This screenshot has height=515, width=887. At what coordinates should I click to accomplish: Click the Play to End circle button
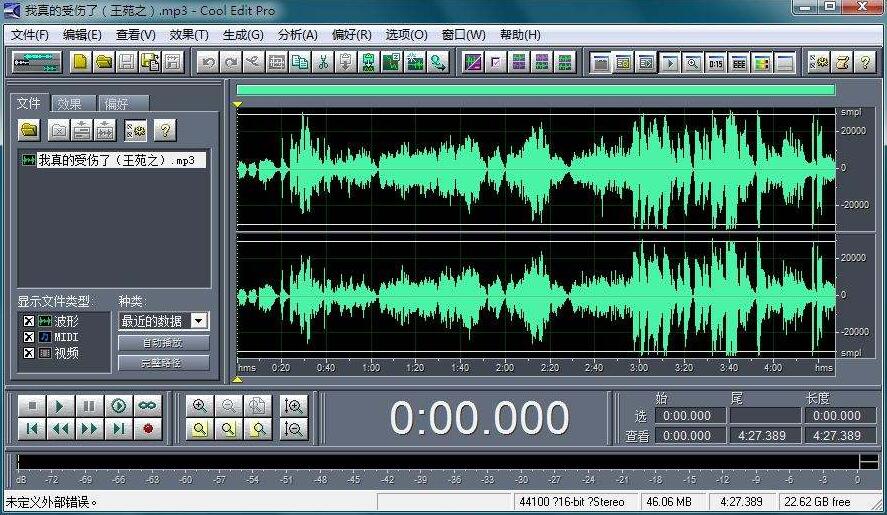tap(118, 405)
